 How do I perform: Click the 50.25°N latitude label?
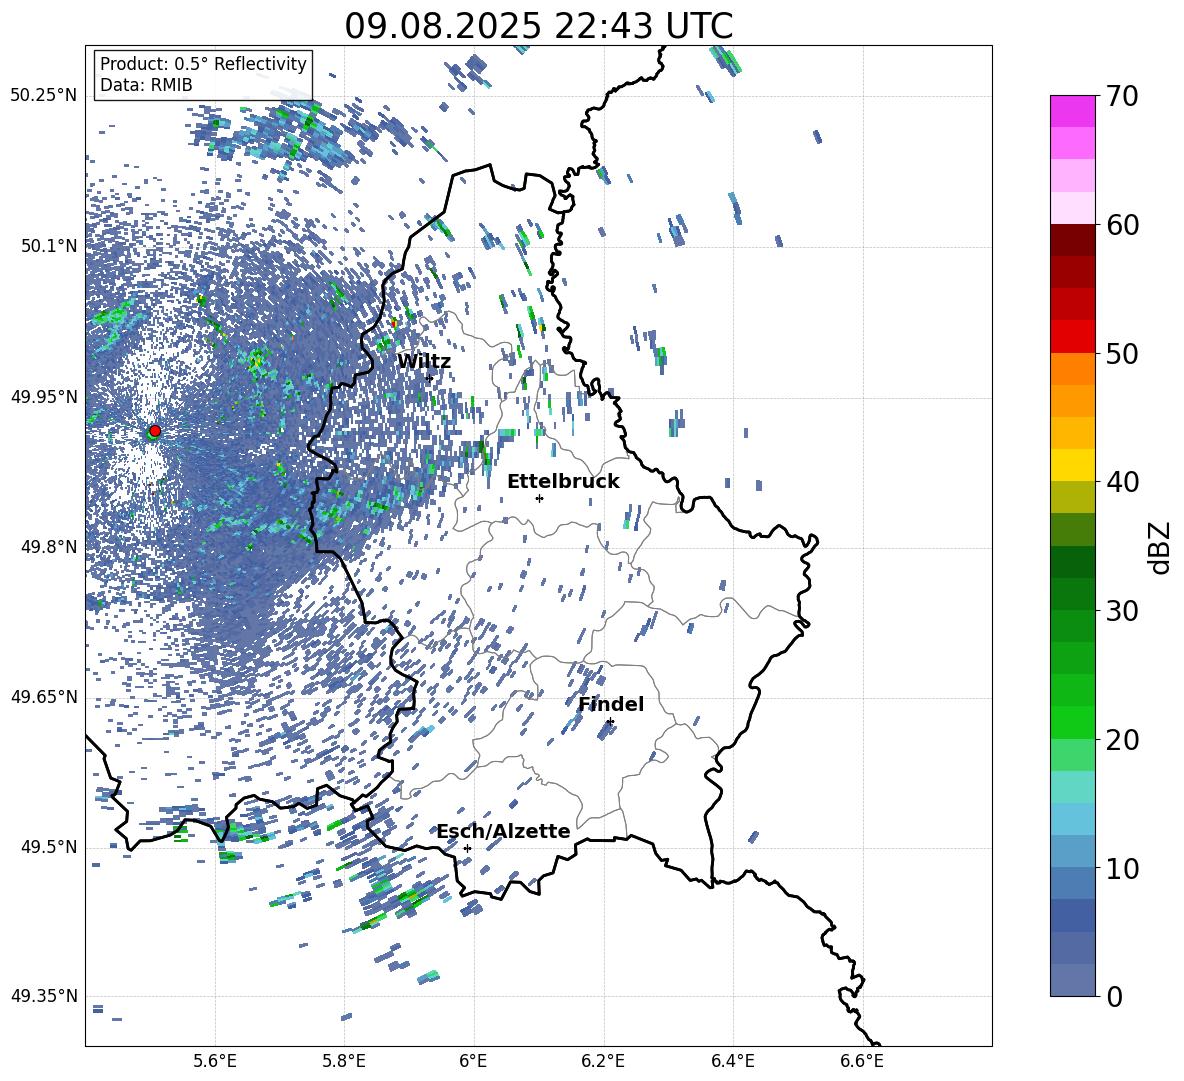click(44, 96)
